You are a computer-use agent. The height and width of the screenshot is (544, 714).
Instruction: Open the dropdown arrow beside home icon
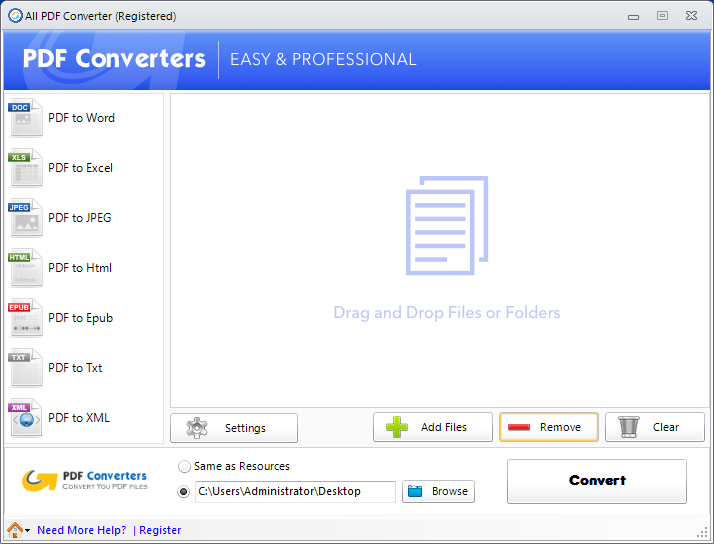pos(28,531)
